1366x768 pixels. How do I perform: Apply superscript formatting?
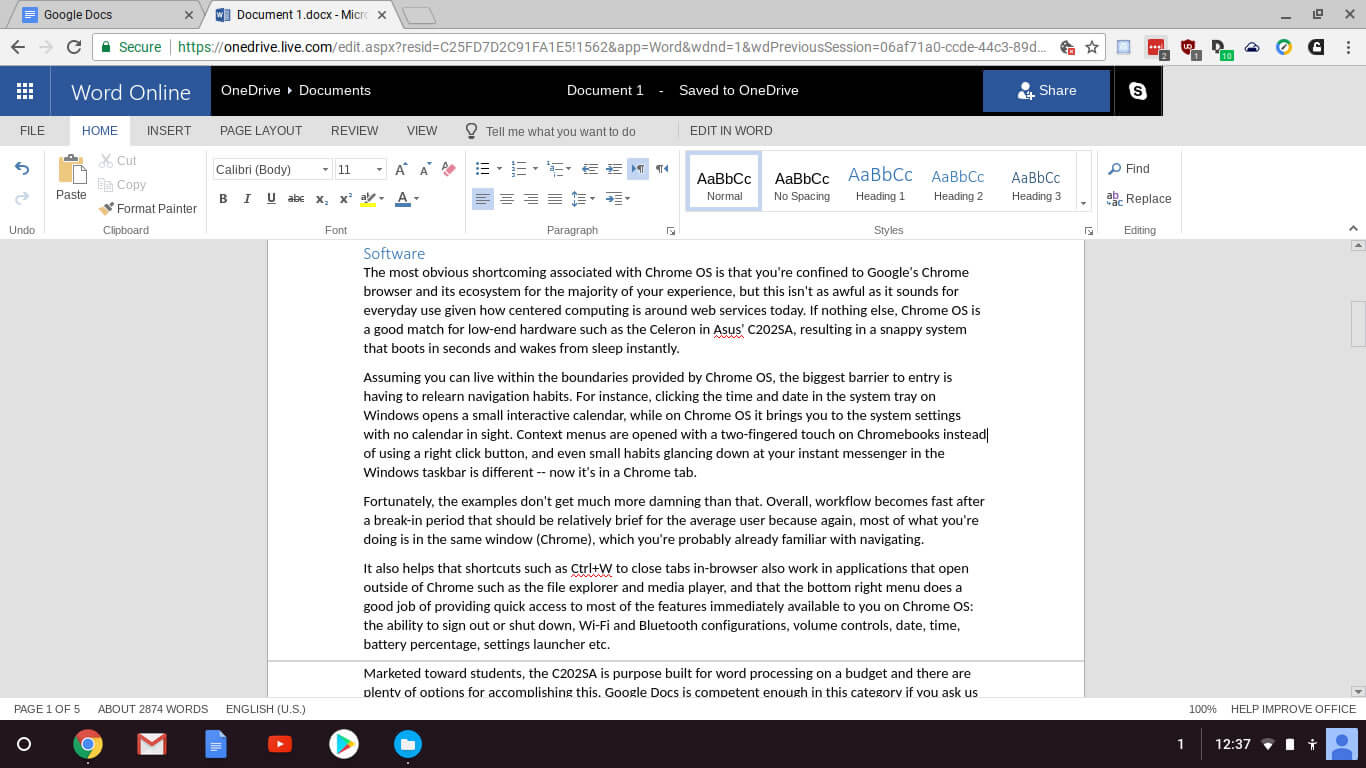point(346,199)
